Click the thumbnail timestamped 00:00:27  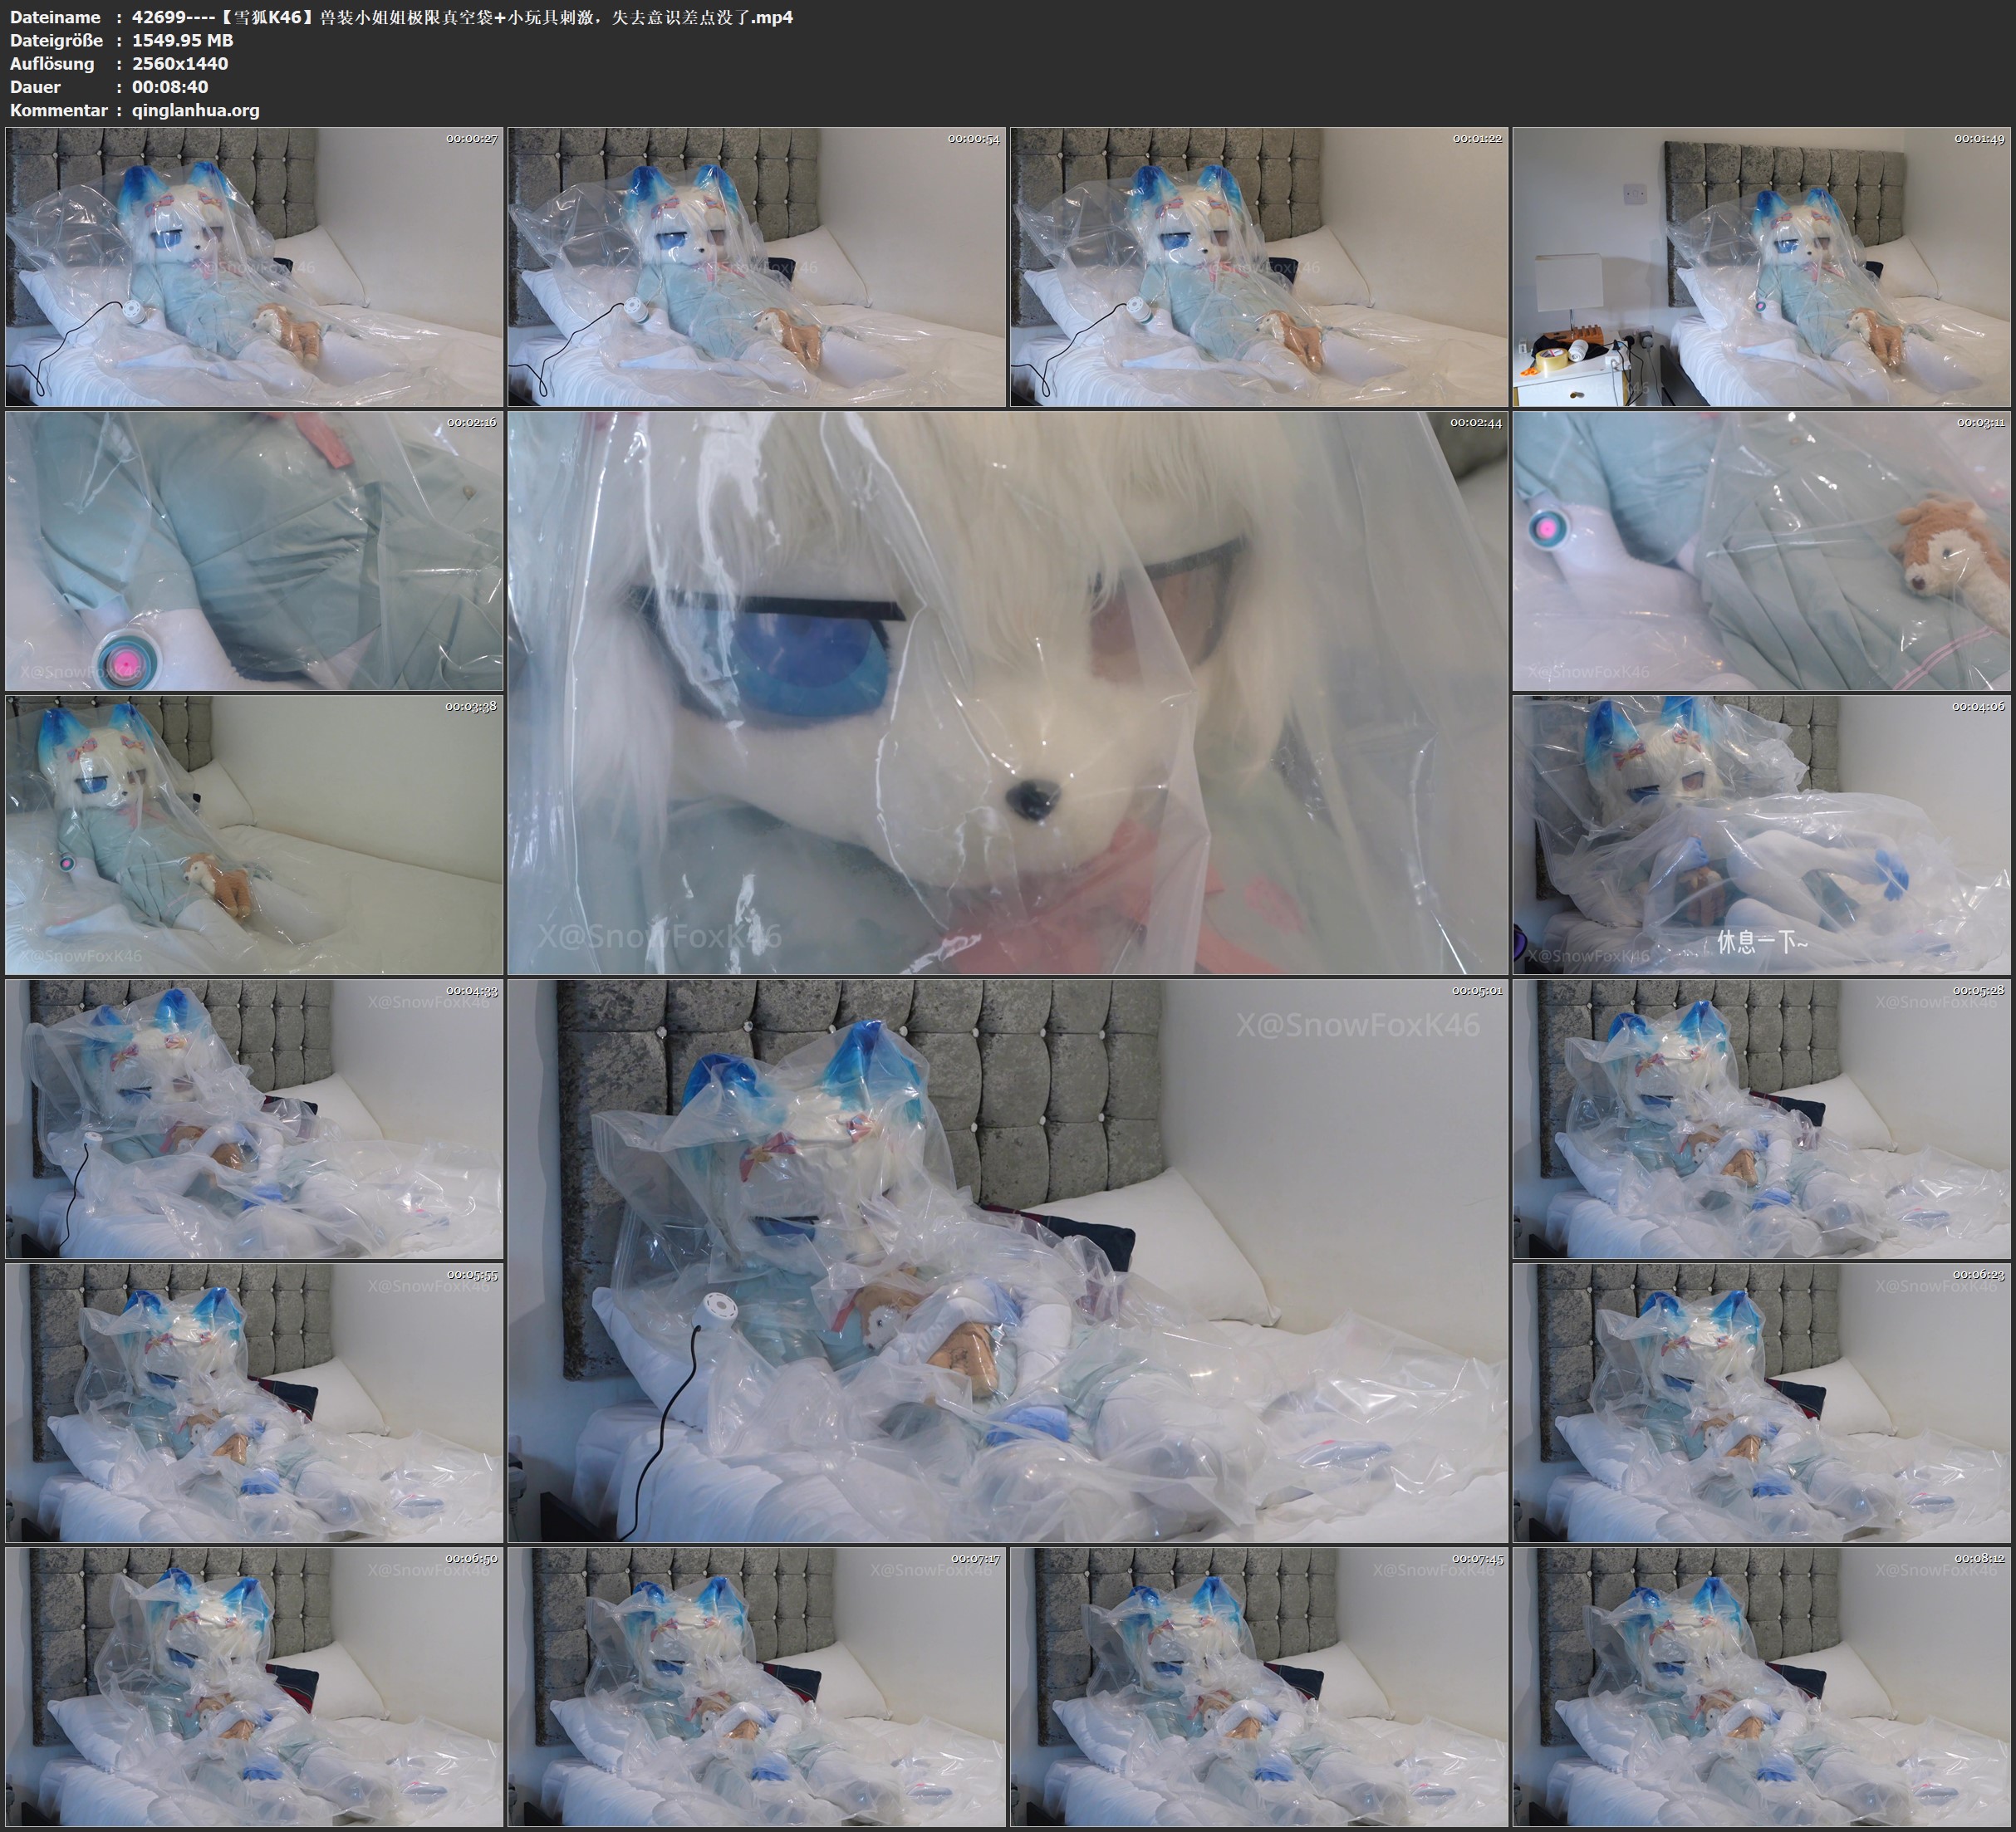tap(254, 267)
